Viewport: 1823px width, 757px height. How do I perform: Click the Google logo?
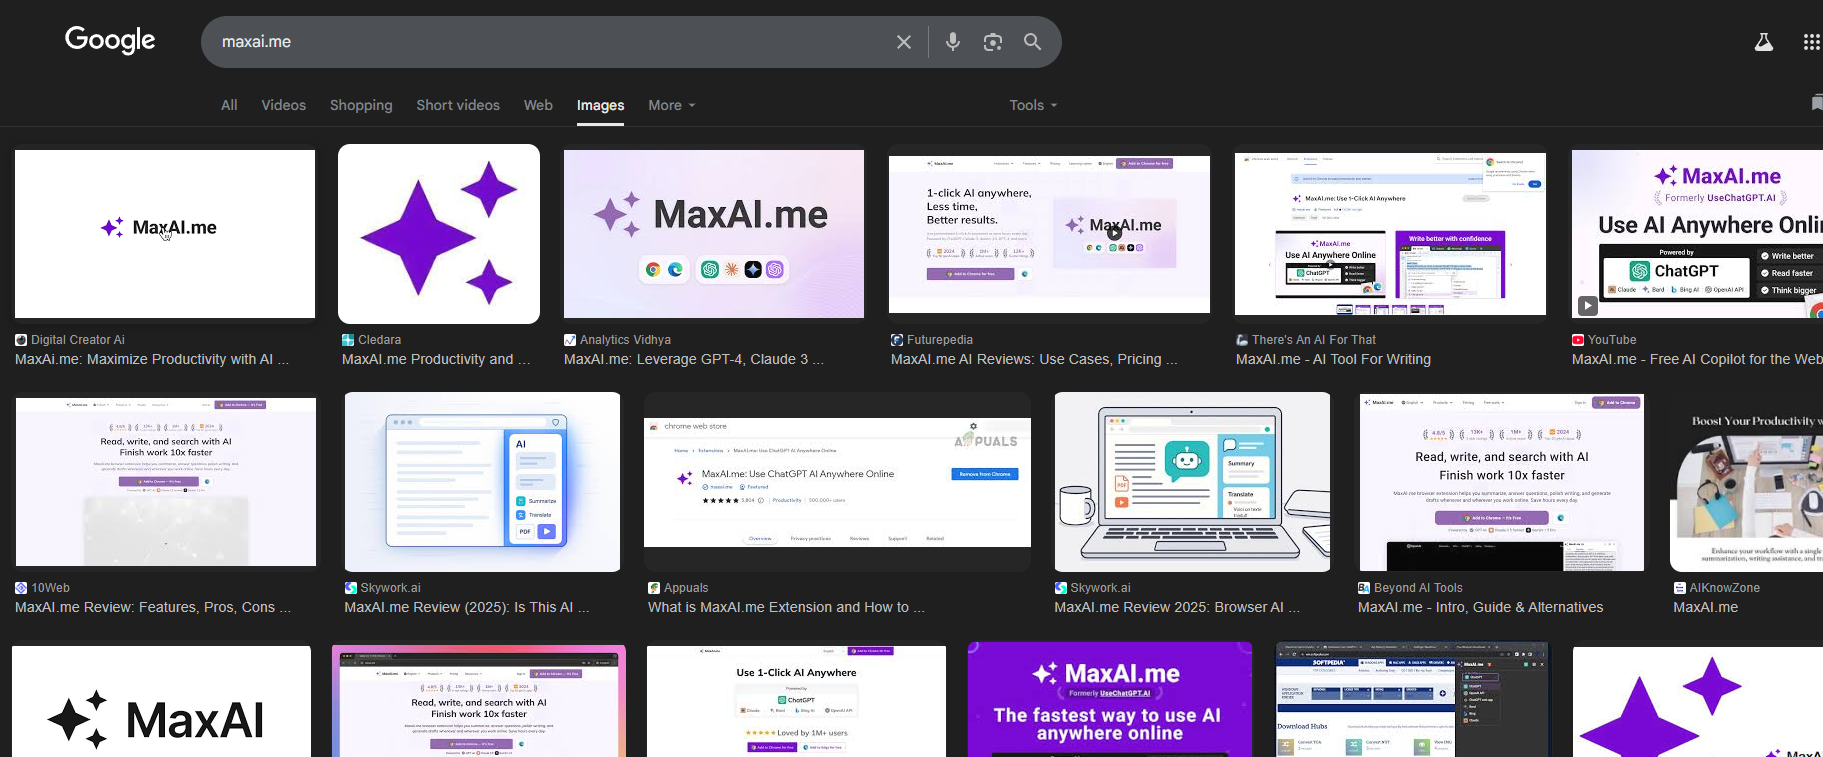(x=110, y=40)
